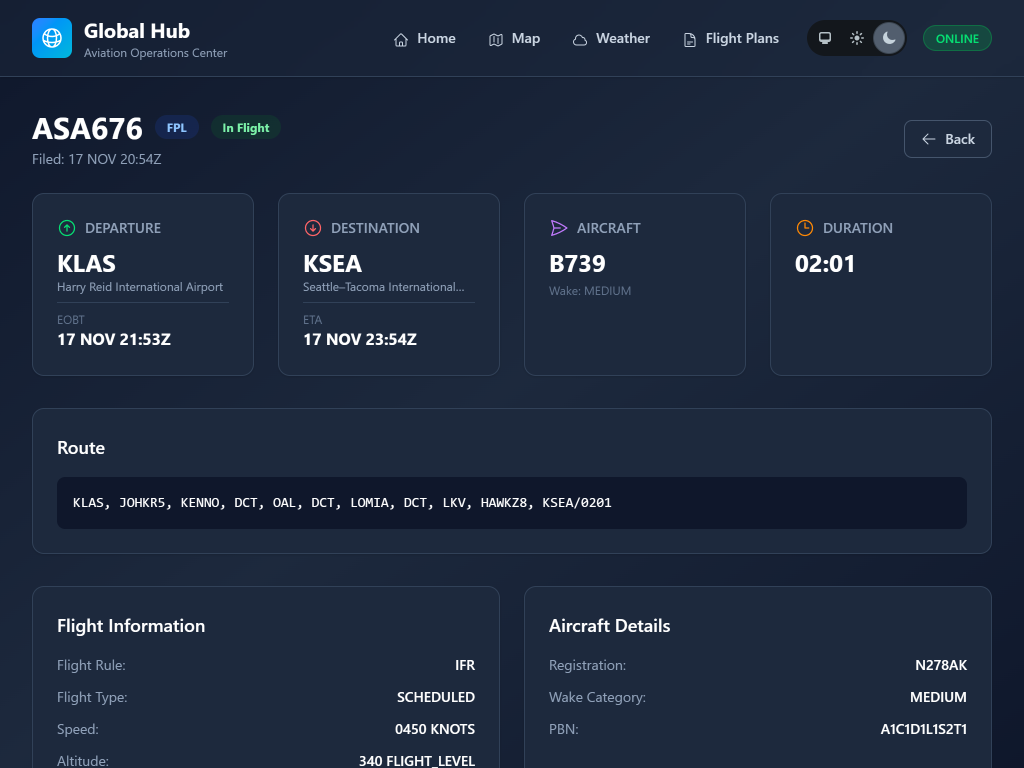
Task: Click the house icon beside Home
Action: click(401, 39)
